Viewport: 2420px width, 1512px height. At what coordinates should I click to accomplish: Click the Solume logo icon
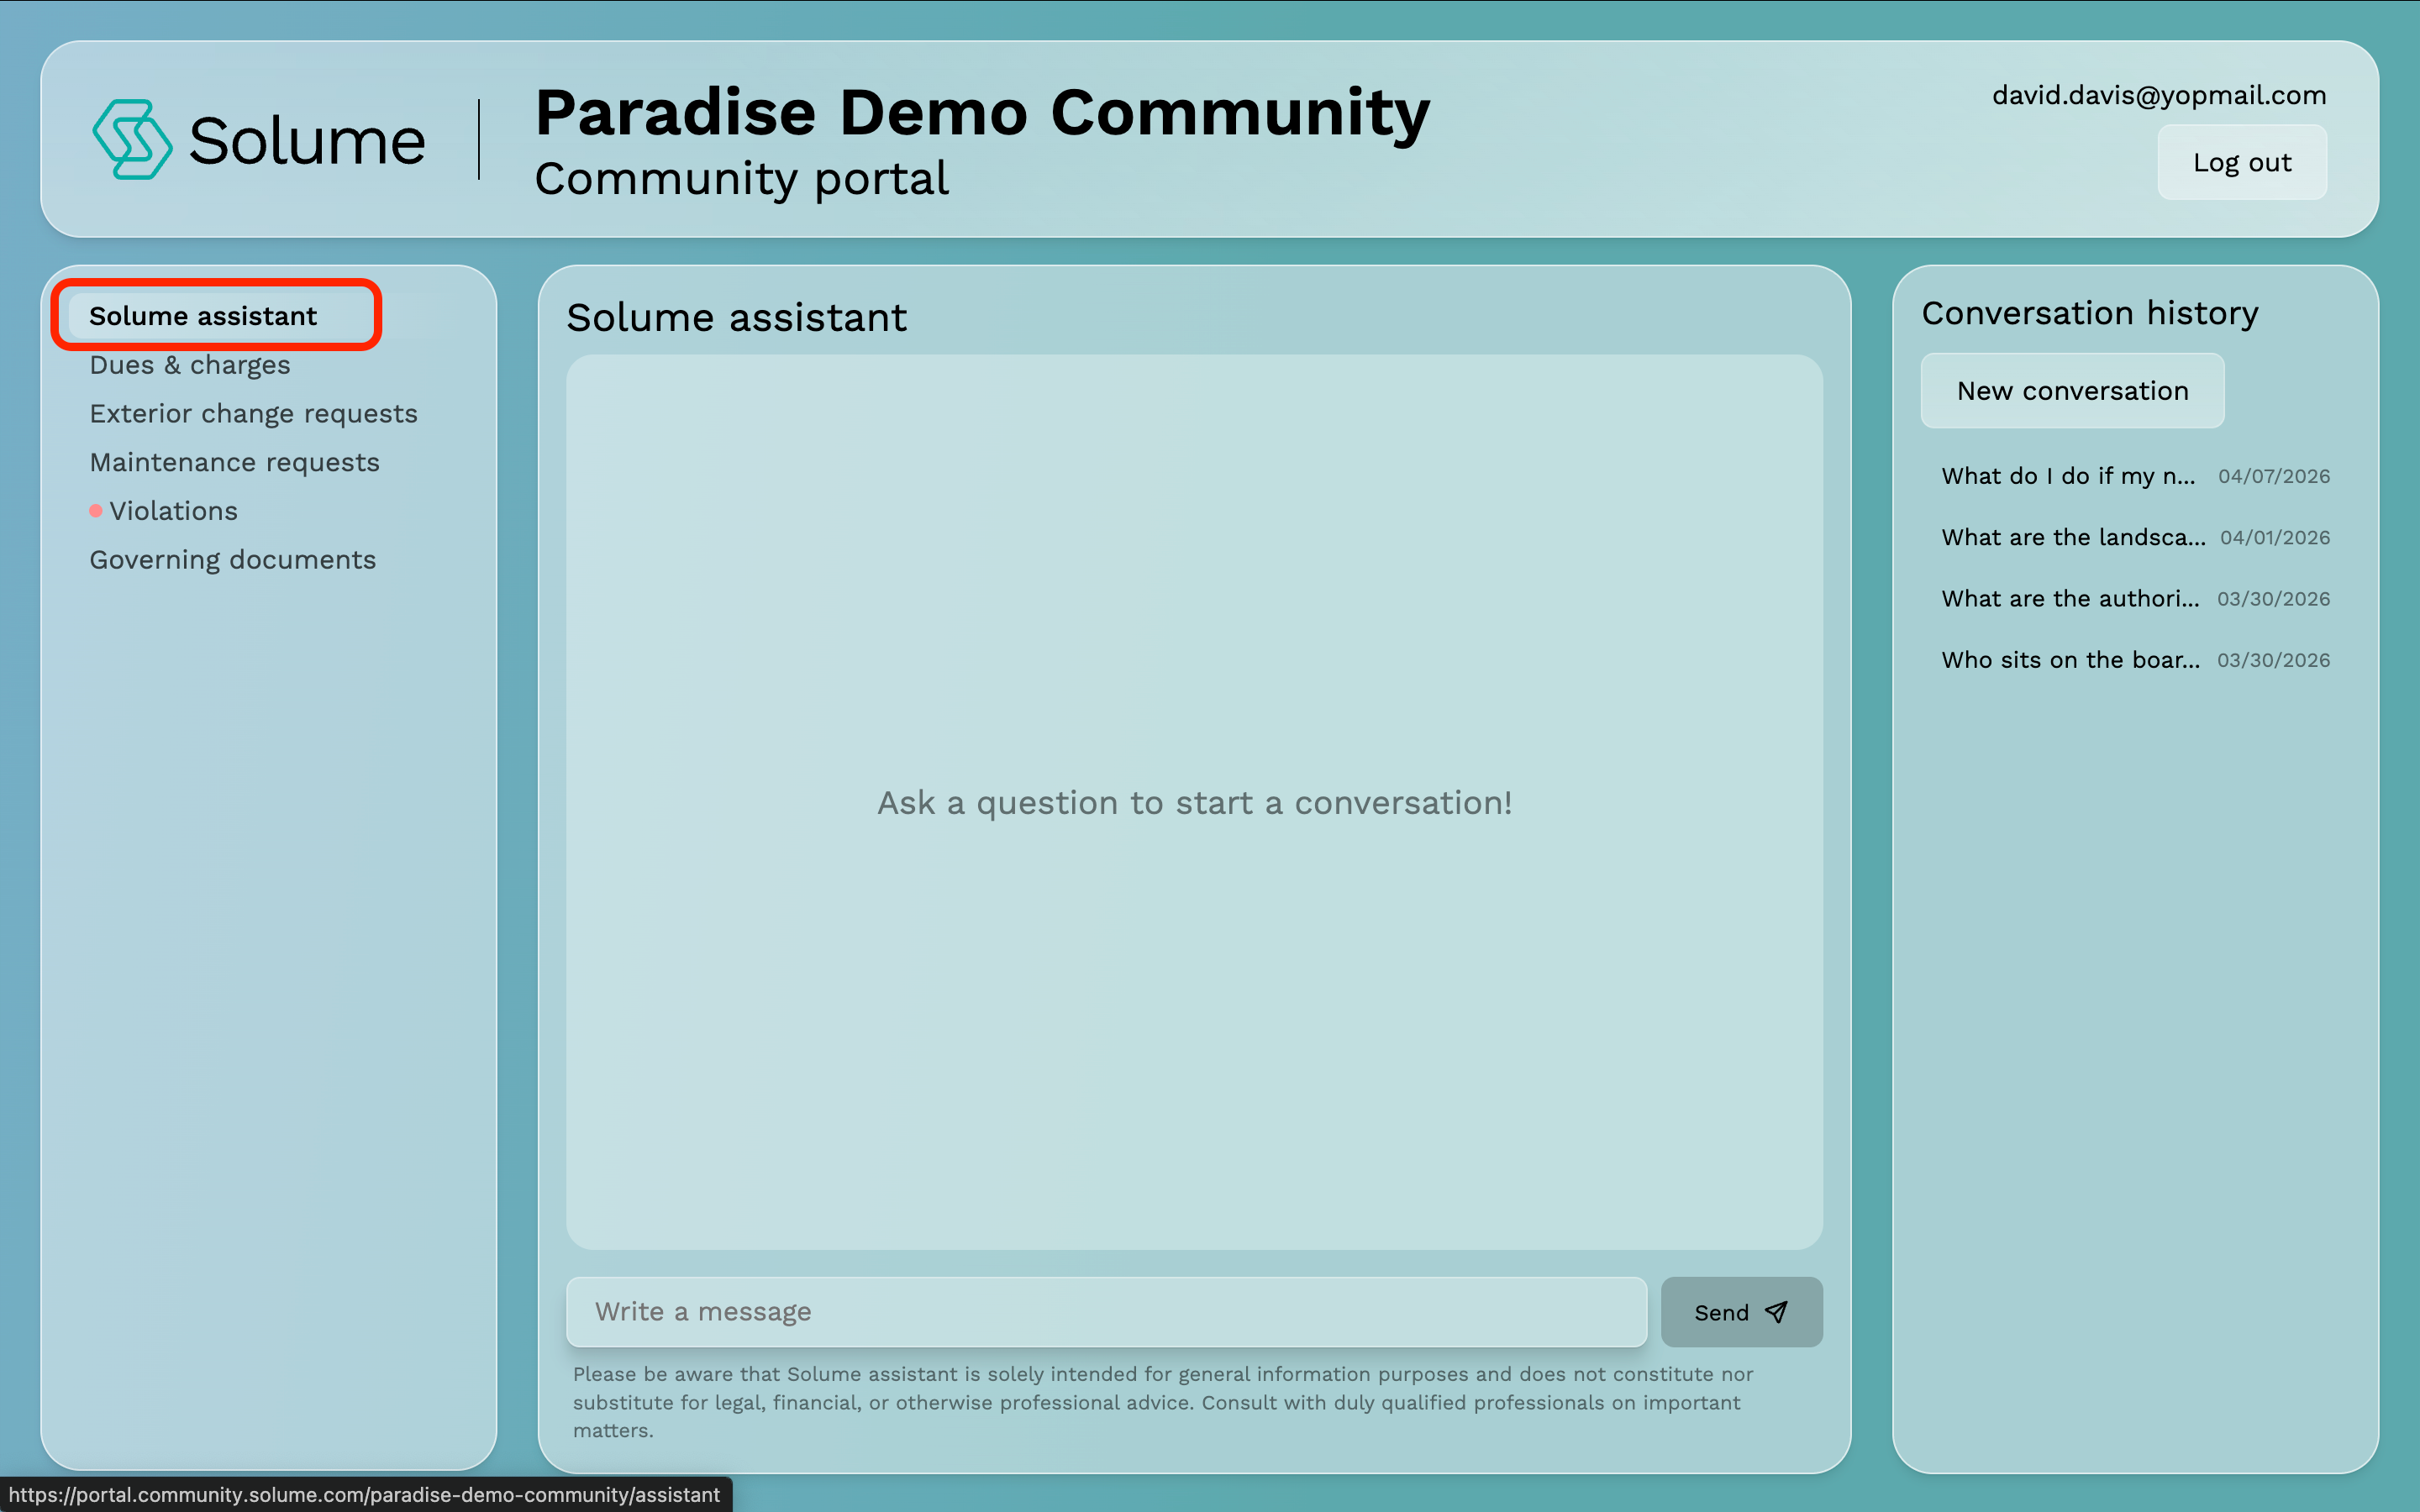pyautogui.click(x=132, y=139)
